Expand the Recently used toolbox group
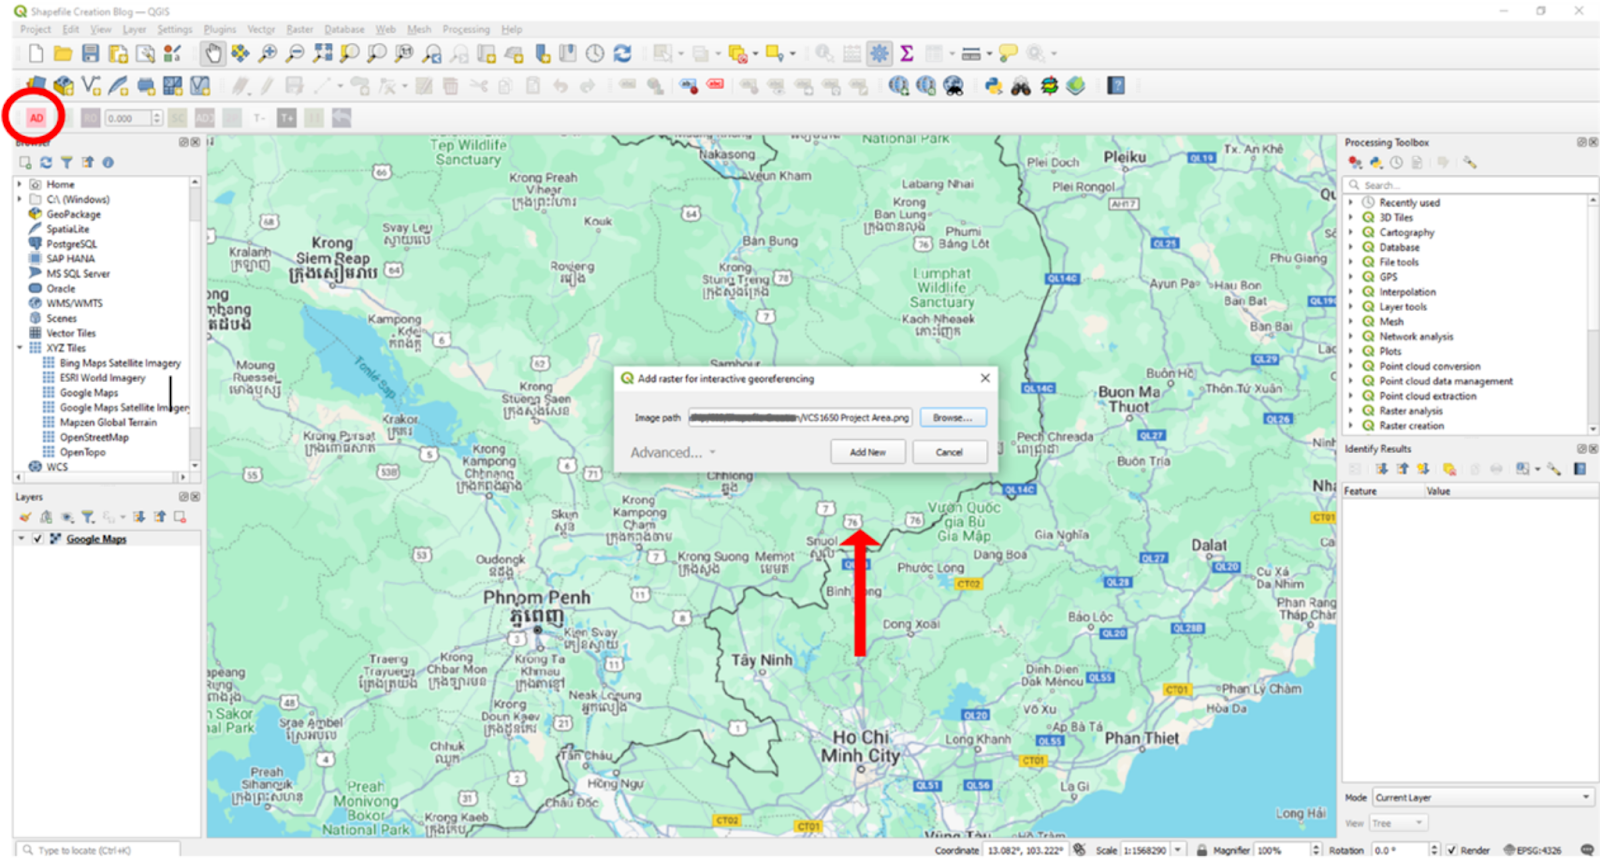 click(x=1351, y=203)
